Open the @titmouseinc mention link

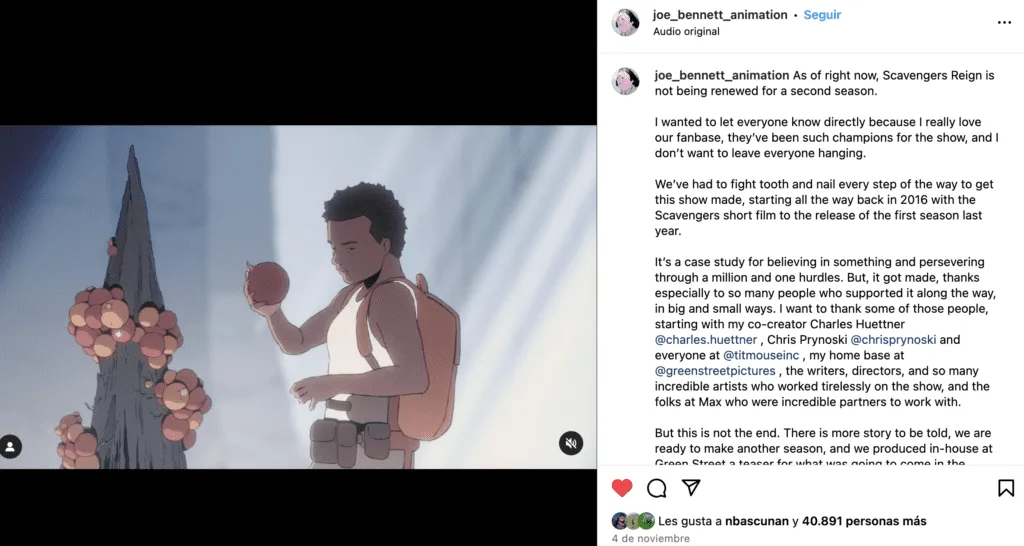click(761, 355)
